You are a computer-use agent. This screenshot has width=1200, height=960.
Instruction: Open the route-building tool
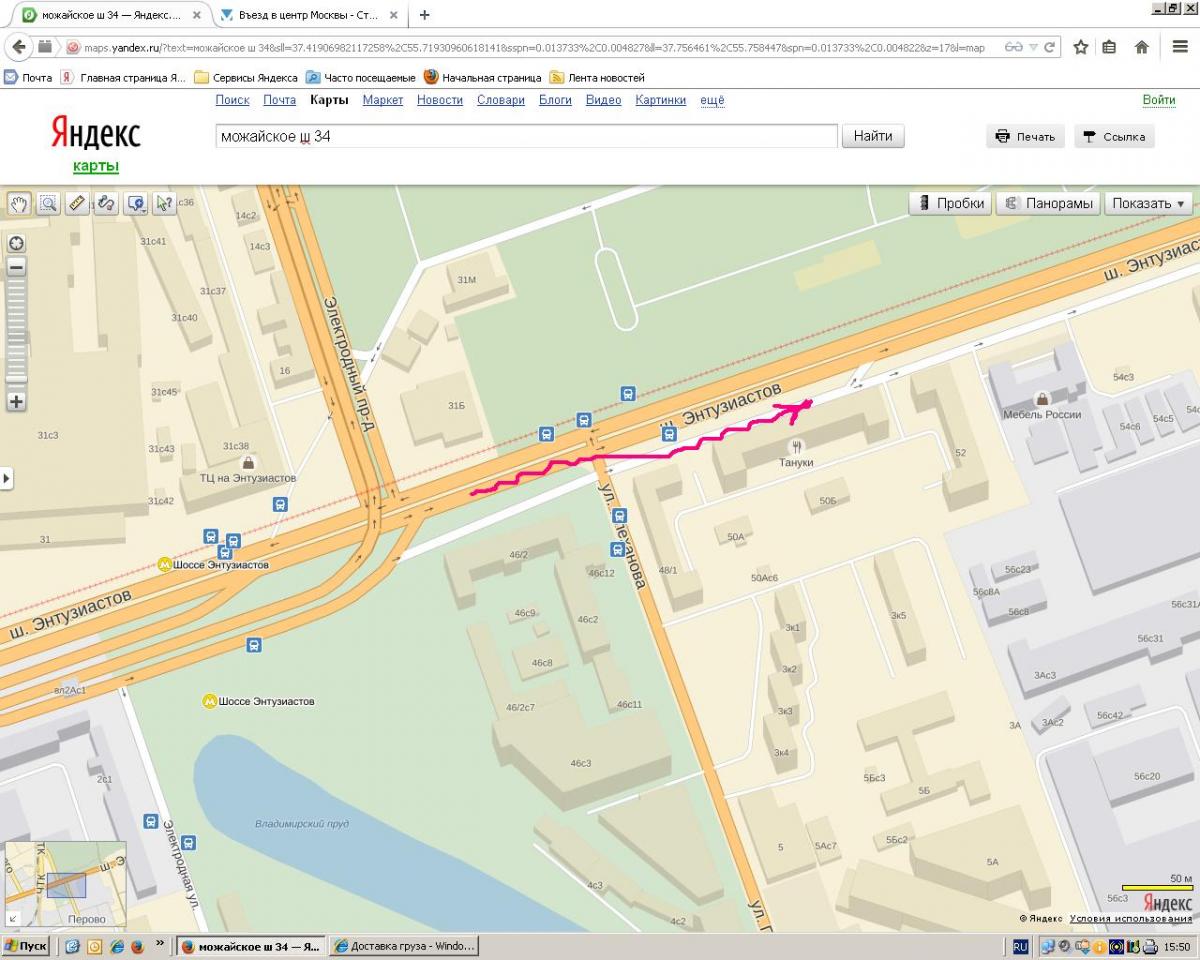point(106,204)
